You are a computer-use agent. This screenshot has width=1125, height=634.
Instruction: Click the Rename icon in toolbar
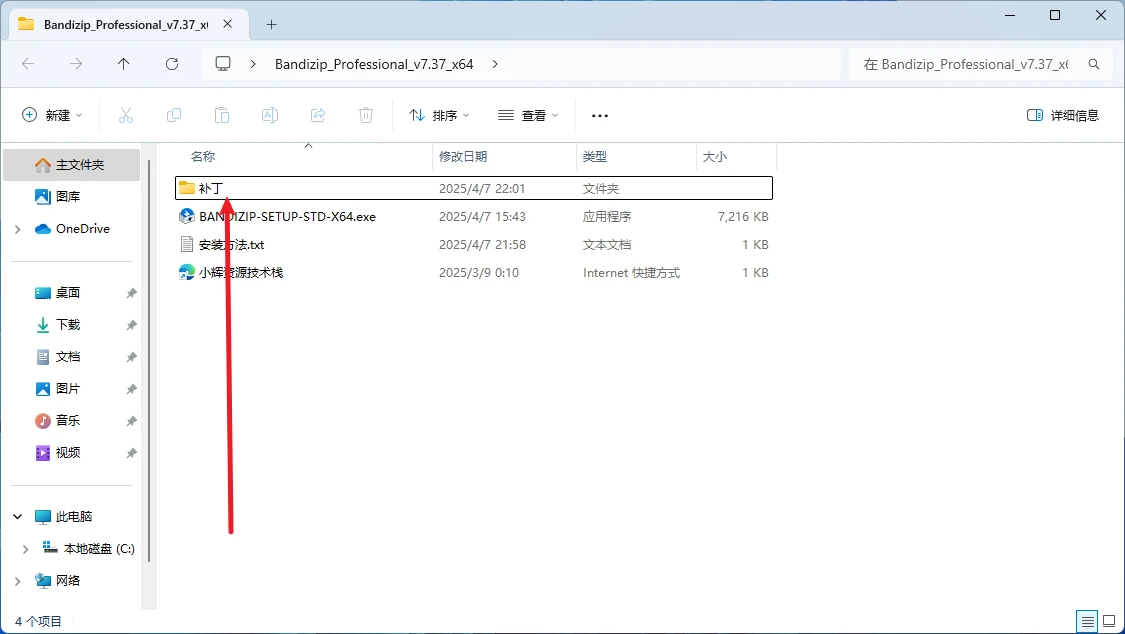(x=270, y=115)
